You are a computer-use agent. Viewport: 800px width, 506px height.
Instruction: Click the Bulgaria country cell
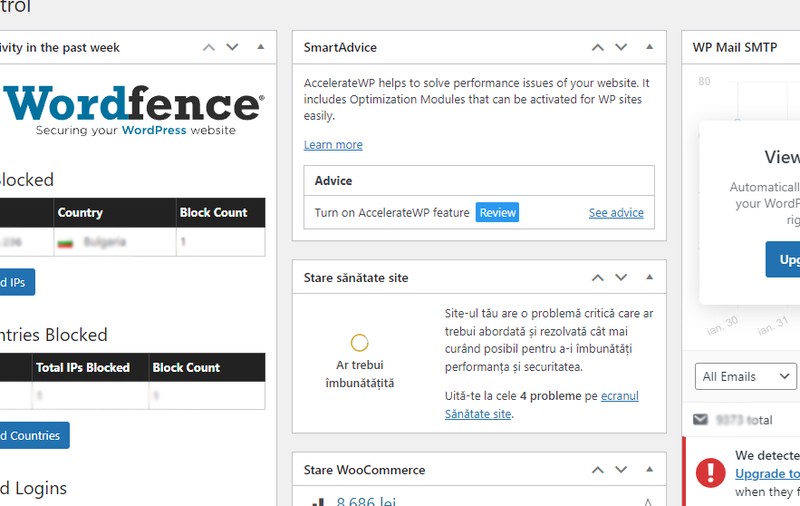click(x=115, y=242)
